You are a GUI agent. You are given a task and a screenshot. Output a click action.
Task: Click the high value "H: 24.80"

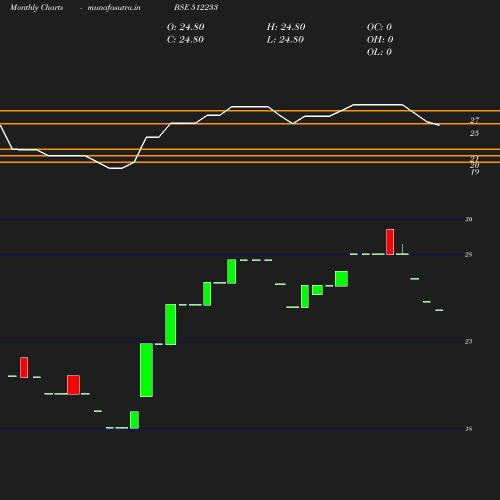coord(286,27)
